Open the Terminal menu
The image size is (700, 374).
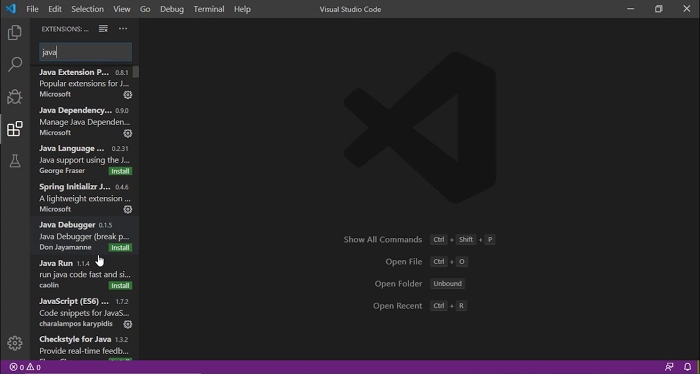(x=209, y=9)
